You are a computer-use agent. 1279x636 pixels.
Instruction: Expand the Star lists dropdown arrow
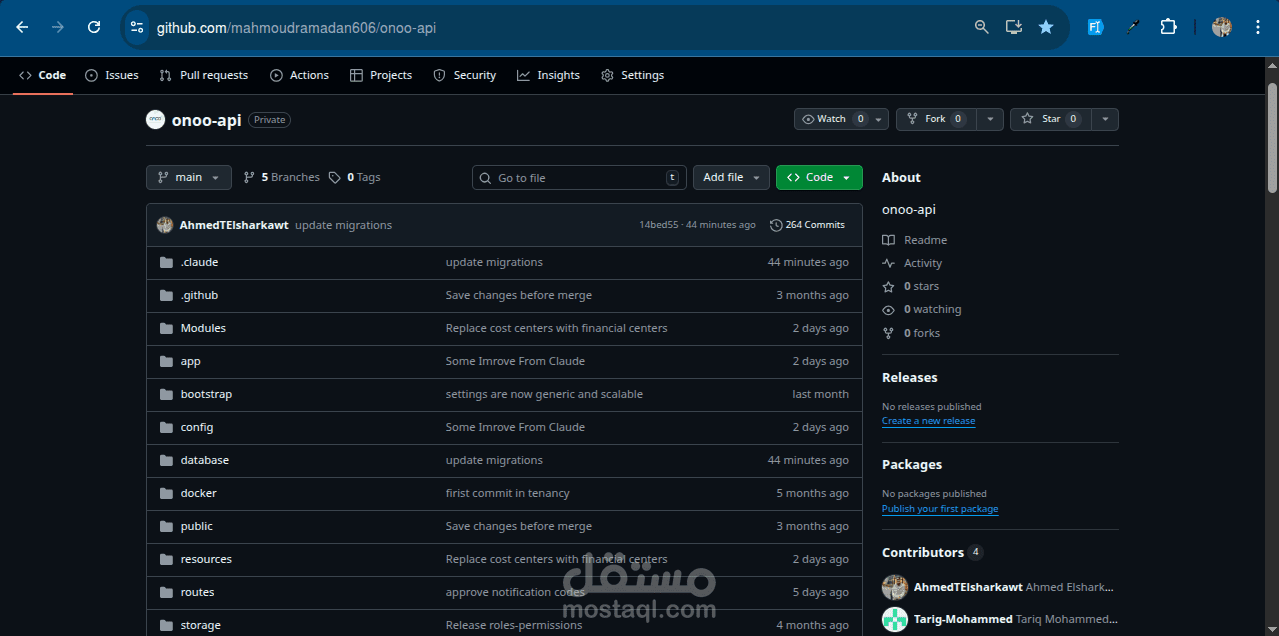pyautogui.click(x=1105, y=119)
